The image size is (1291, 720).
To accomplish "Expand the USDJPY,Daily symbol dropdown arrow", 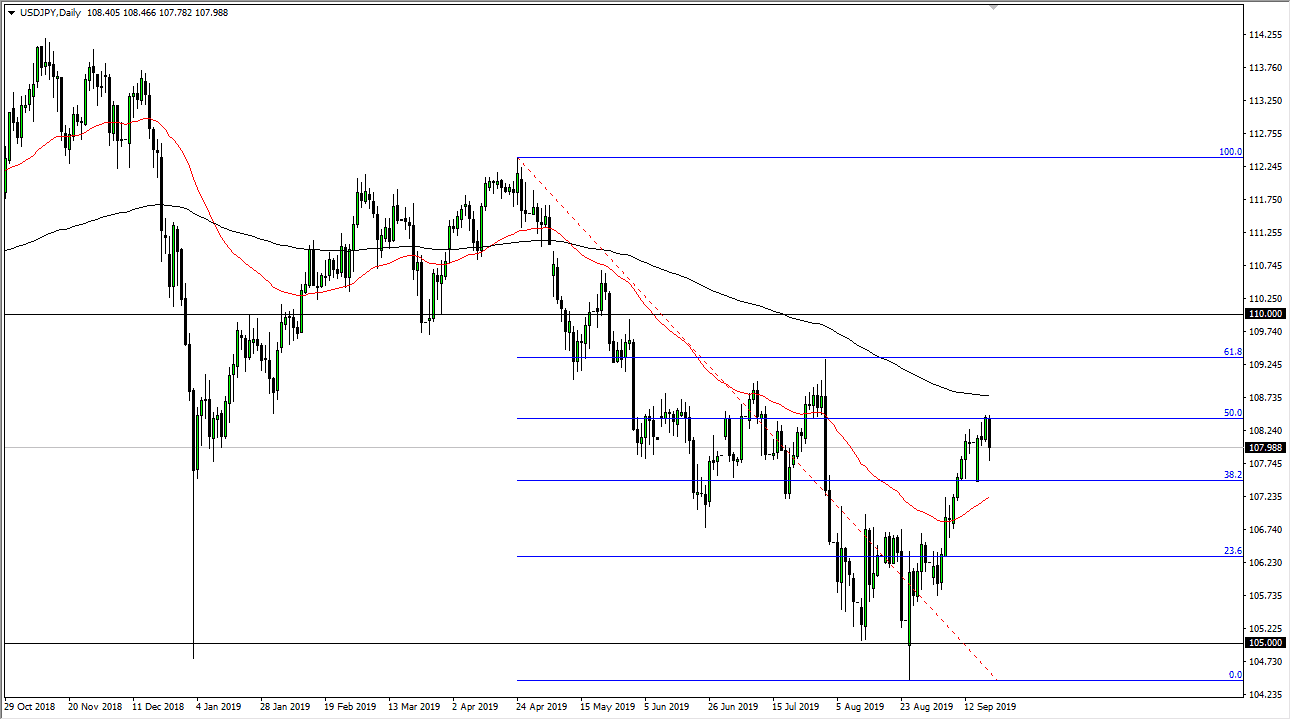I will coord(13,13).
